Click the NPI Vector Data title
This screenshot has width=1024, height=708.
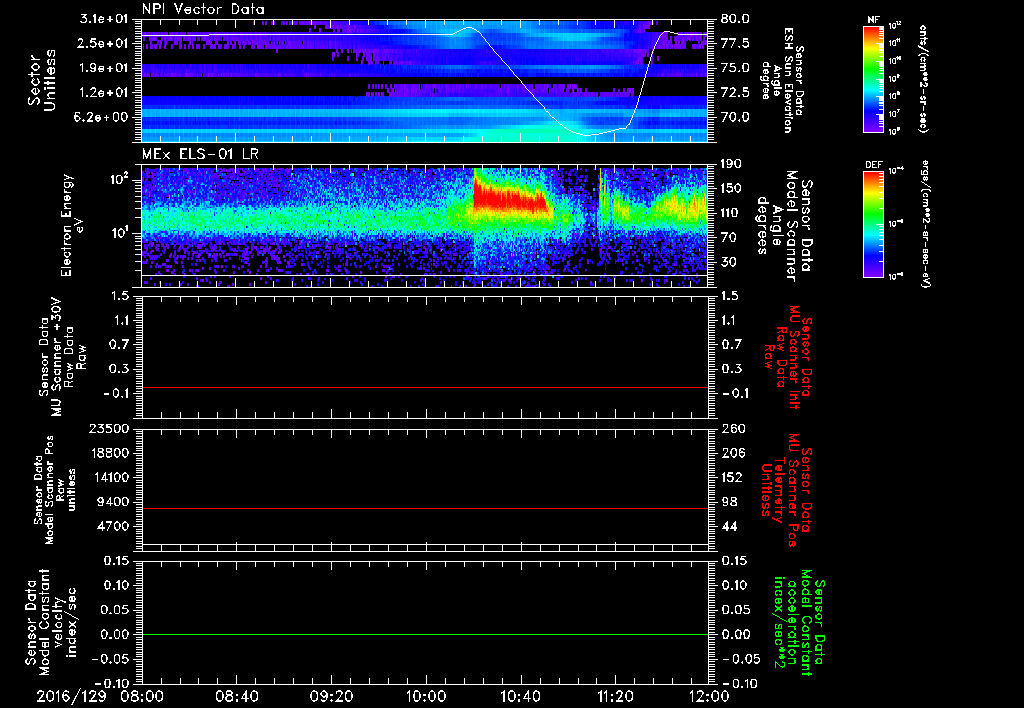[x=203, y=9]
